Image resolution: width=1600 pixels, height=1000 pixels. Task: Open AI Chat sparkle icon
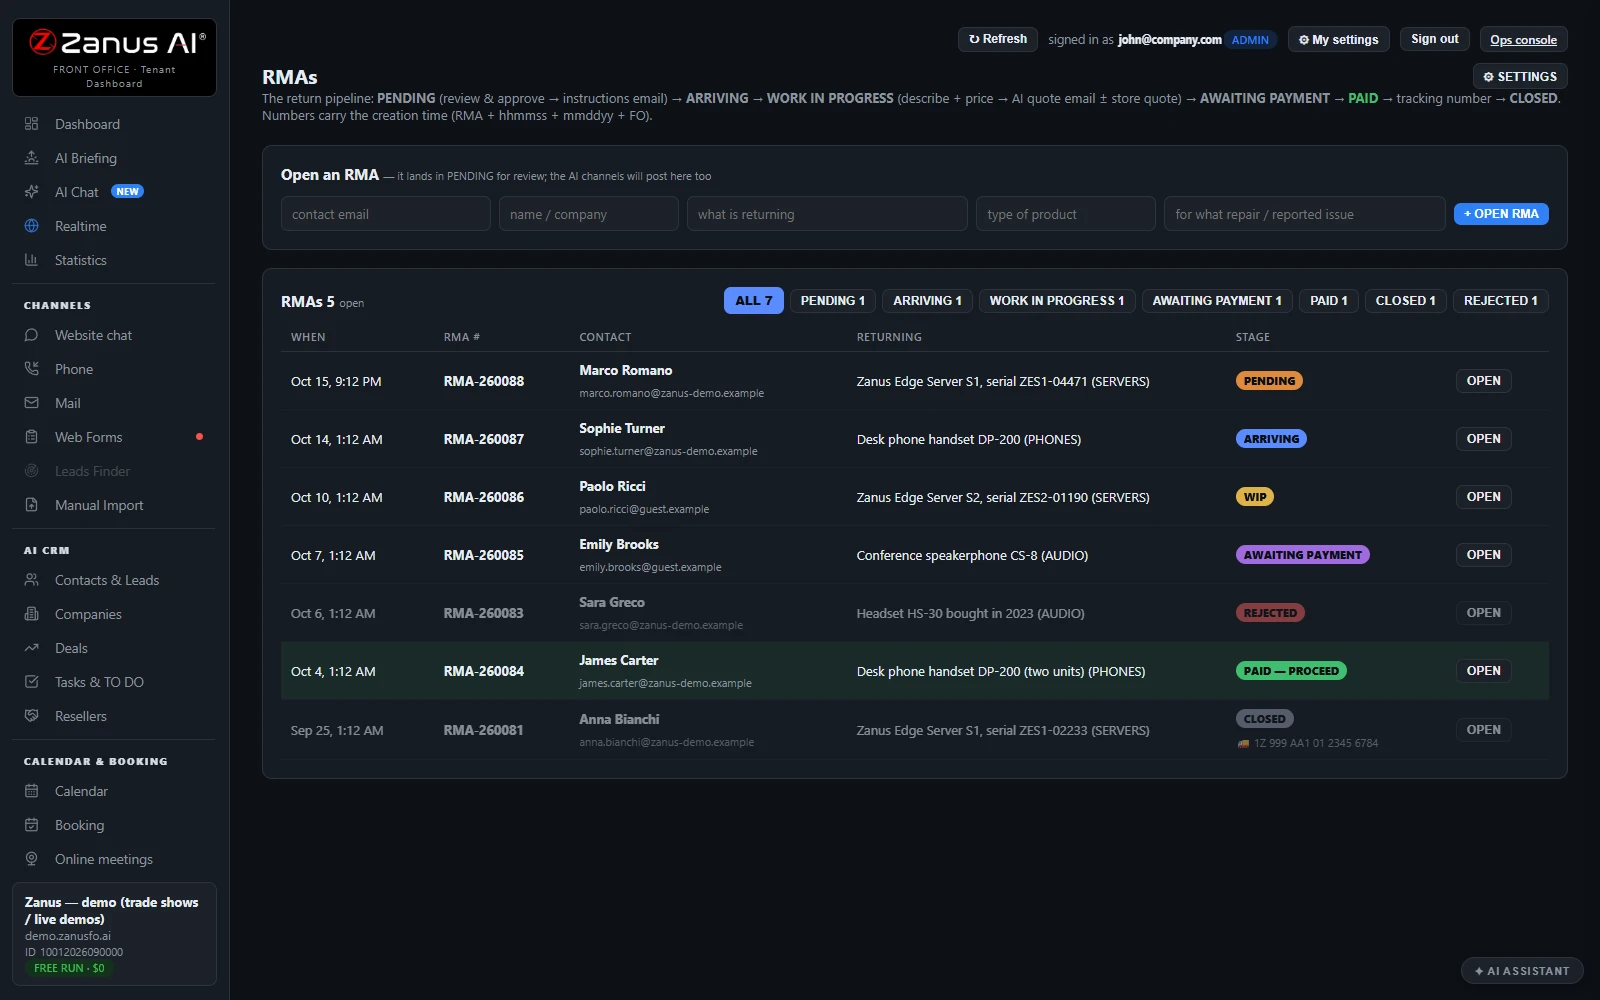pyautogui.click(x=31, y=192)
